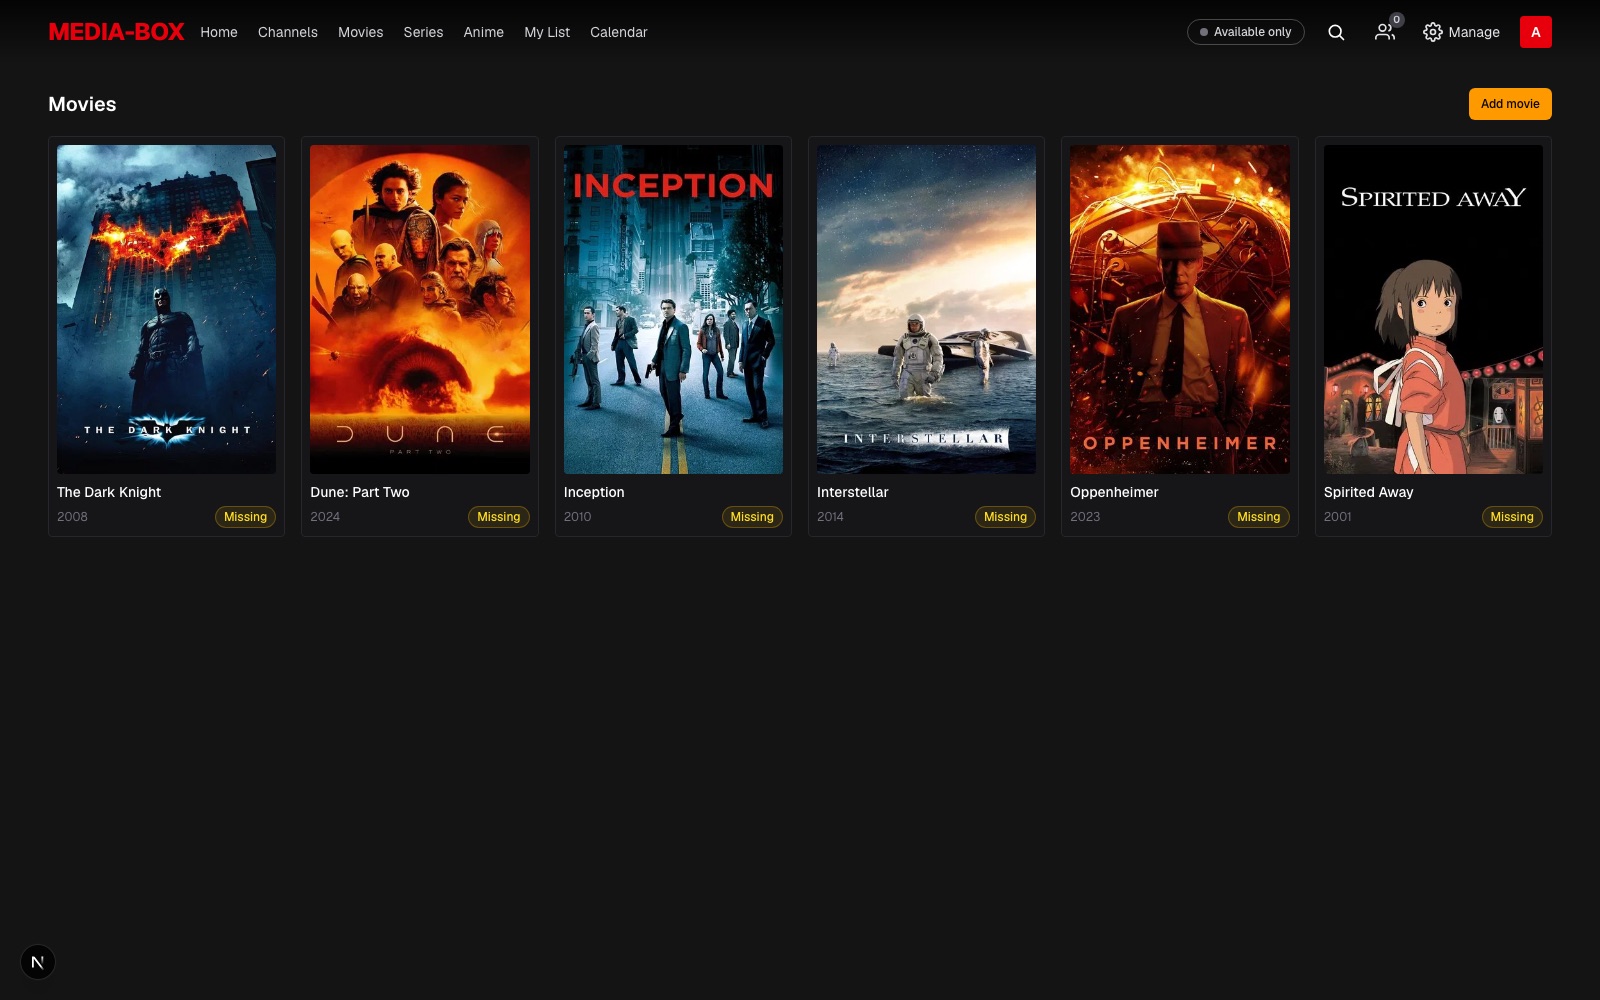The image size is (1600, 1000).
Task: Open the Anime nav item
Action: (x=484, y=32)
